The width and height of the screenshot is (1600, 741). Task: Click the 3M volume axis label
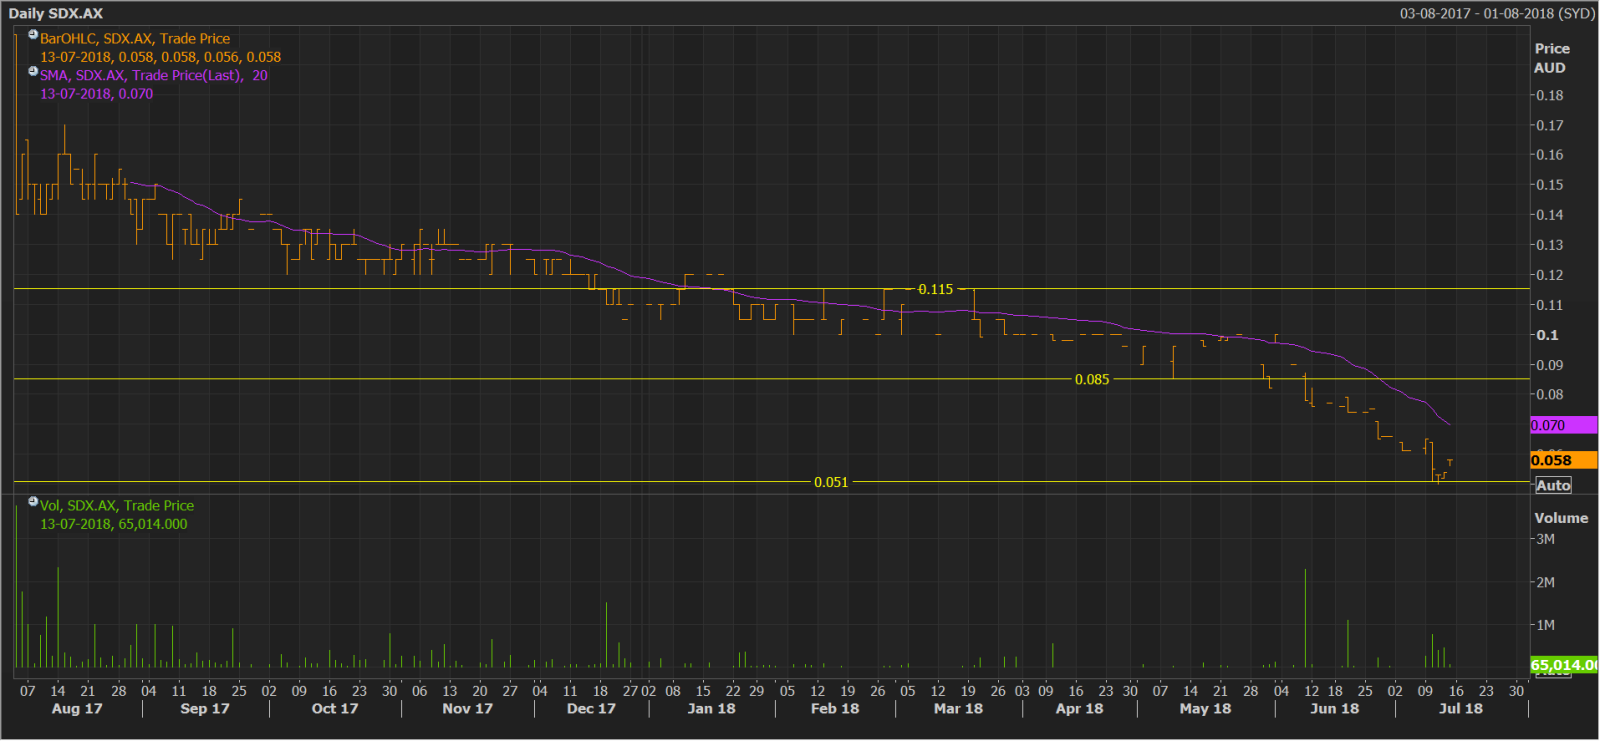pos(1545,539)
